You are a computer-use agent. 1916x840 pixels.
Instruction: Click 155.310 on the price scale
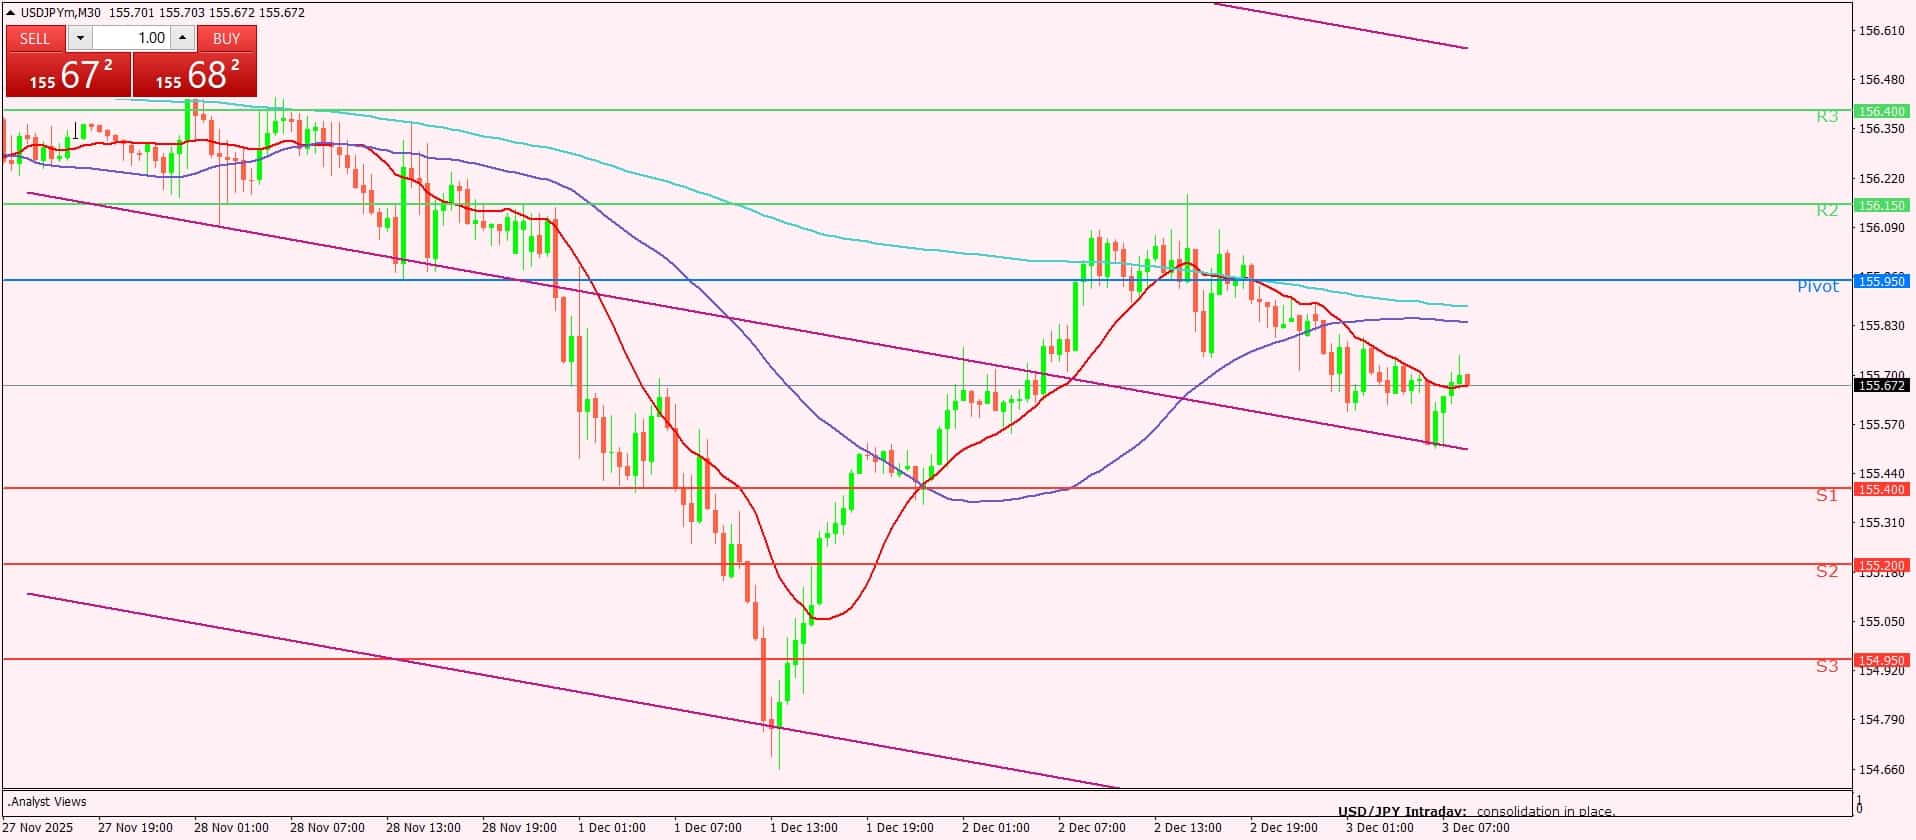(1881, 523)
